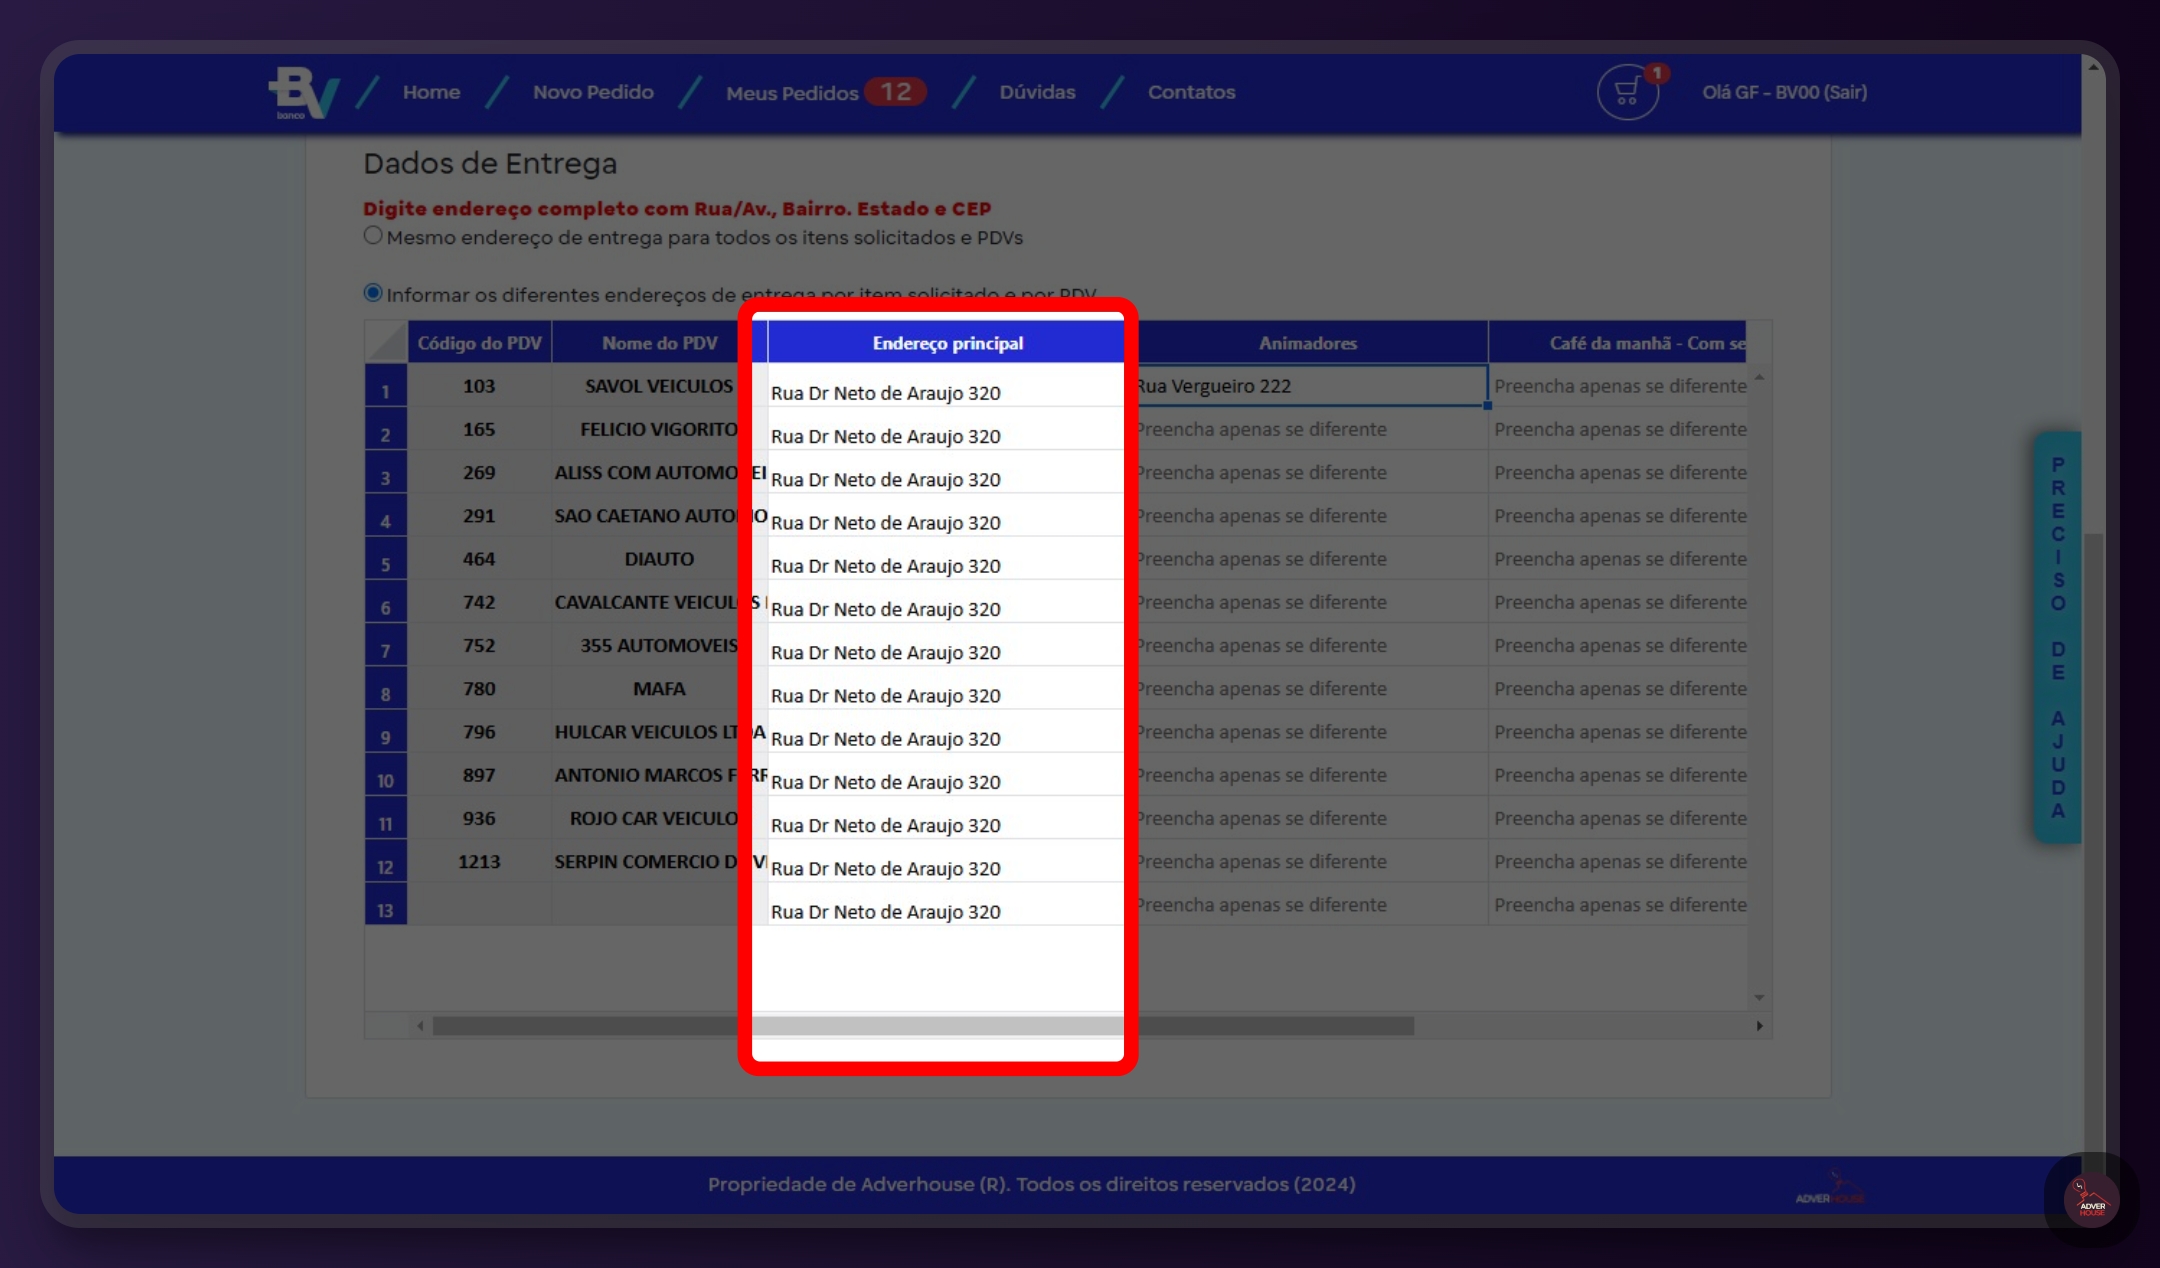Go to Home menu item
This screenshot has width=2160, height=1268.
[x=431, y=92]
